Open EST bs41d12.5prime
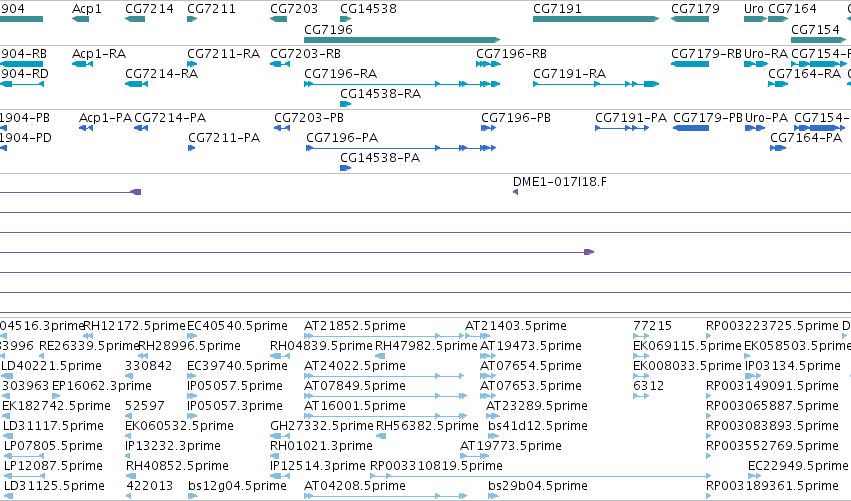 pos(537,426)
